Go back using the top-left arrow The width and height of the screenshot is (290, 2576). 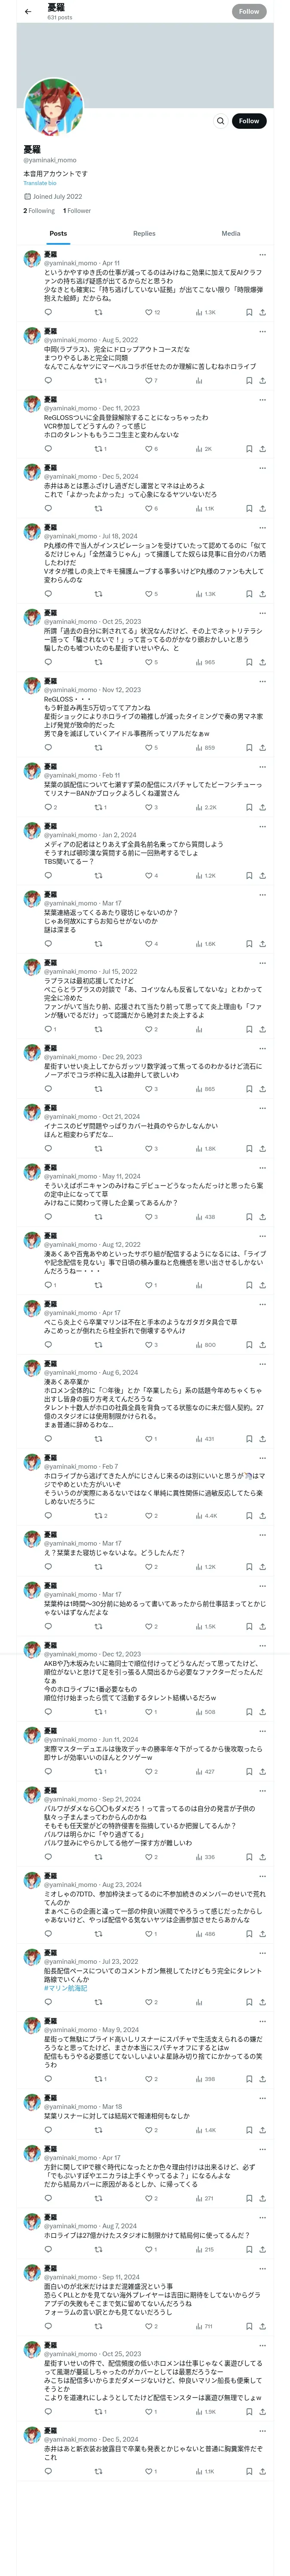[27, 12]
